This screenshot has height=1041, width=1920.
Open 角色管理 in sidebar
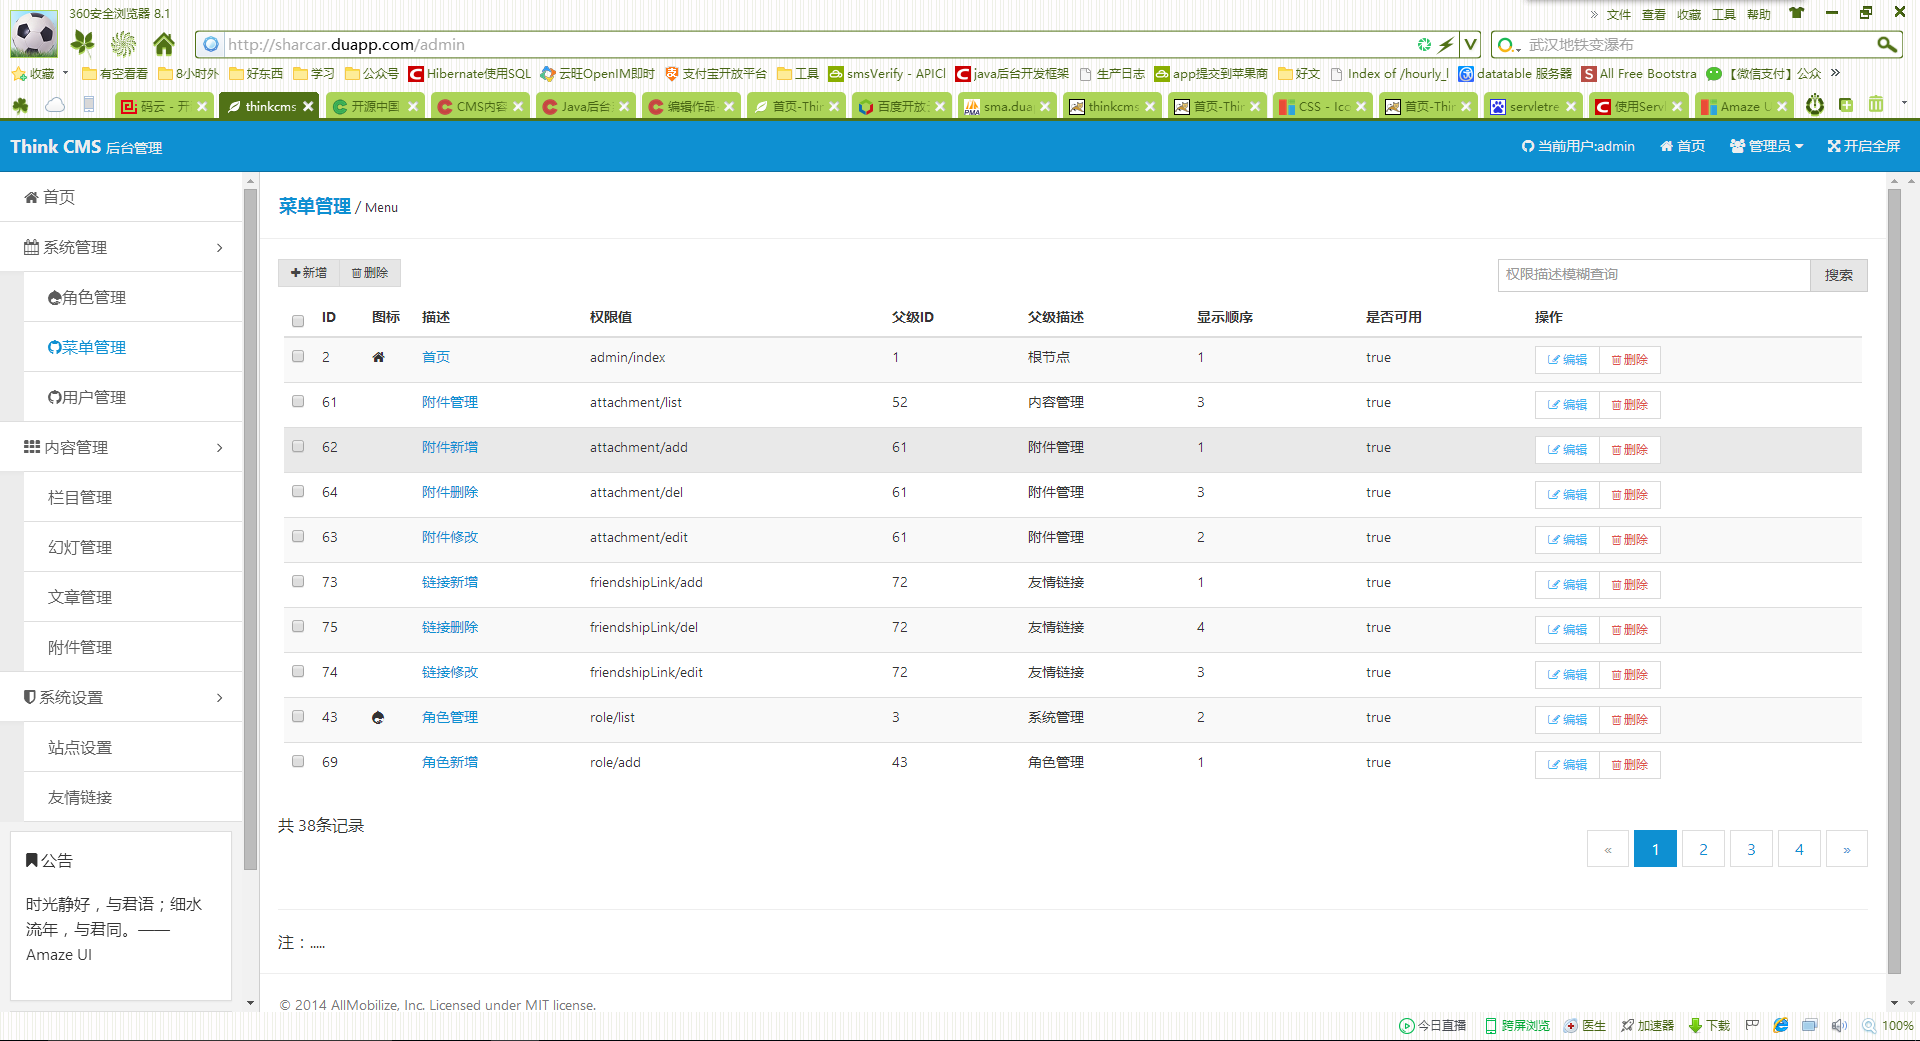(133, 297)
